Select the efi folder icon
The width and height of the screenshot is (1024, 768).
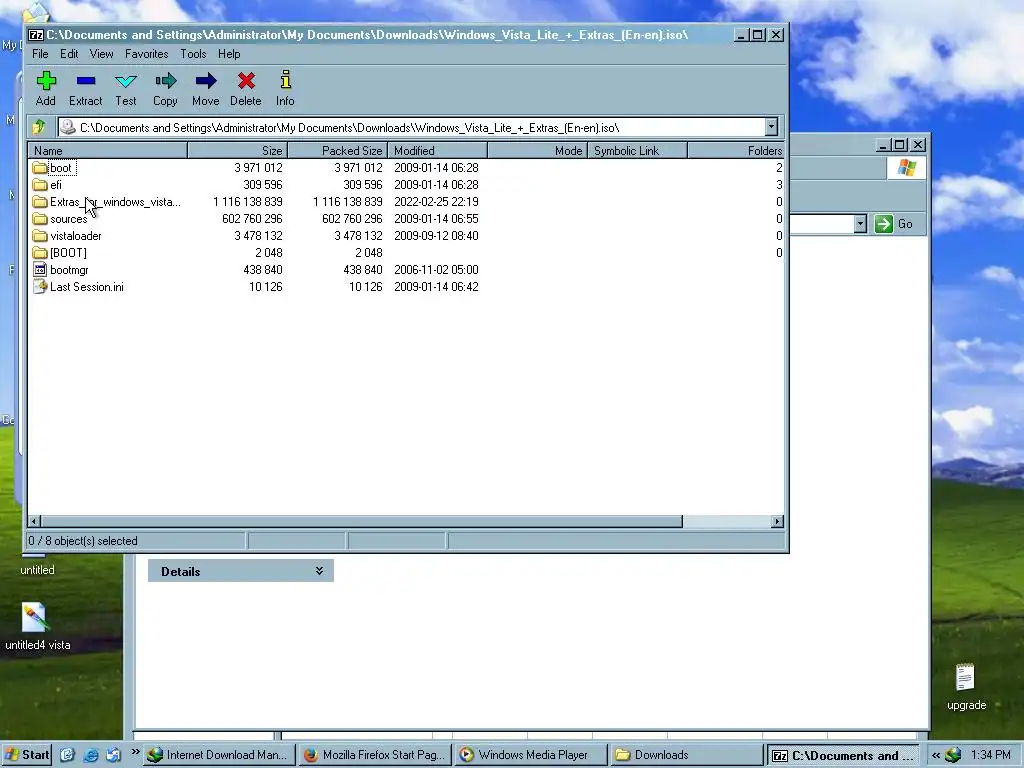tap(40, 185)
